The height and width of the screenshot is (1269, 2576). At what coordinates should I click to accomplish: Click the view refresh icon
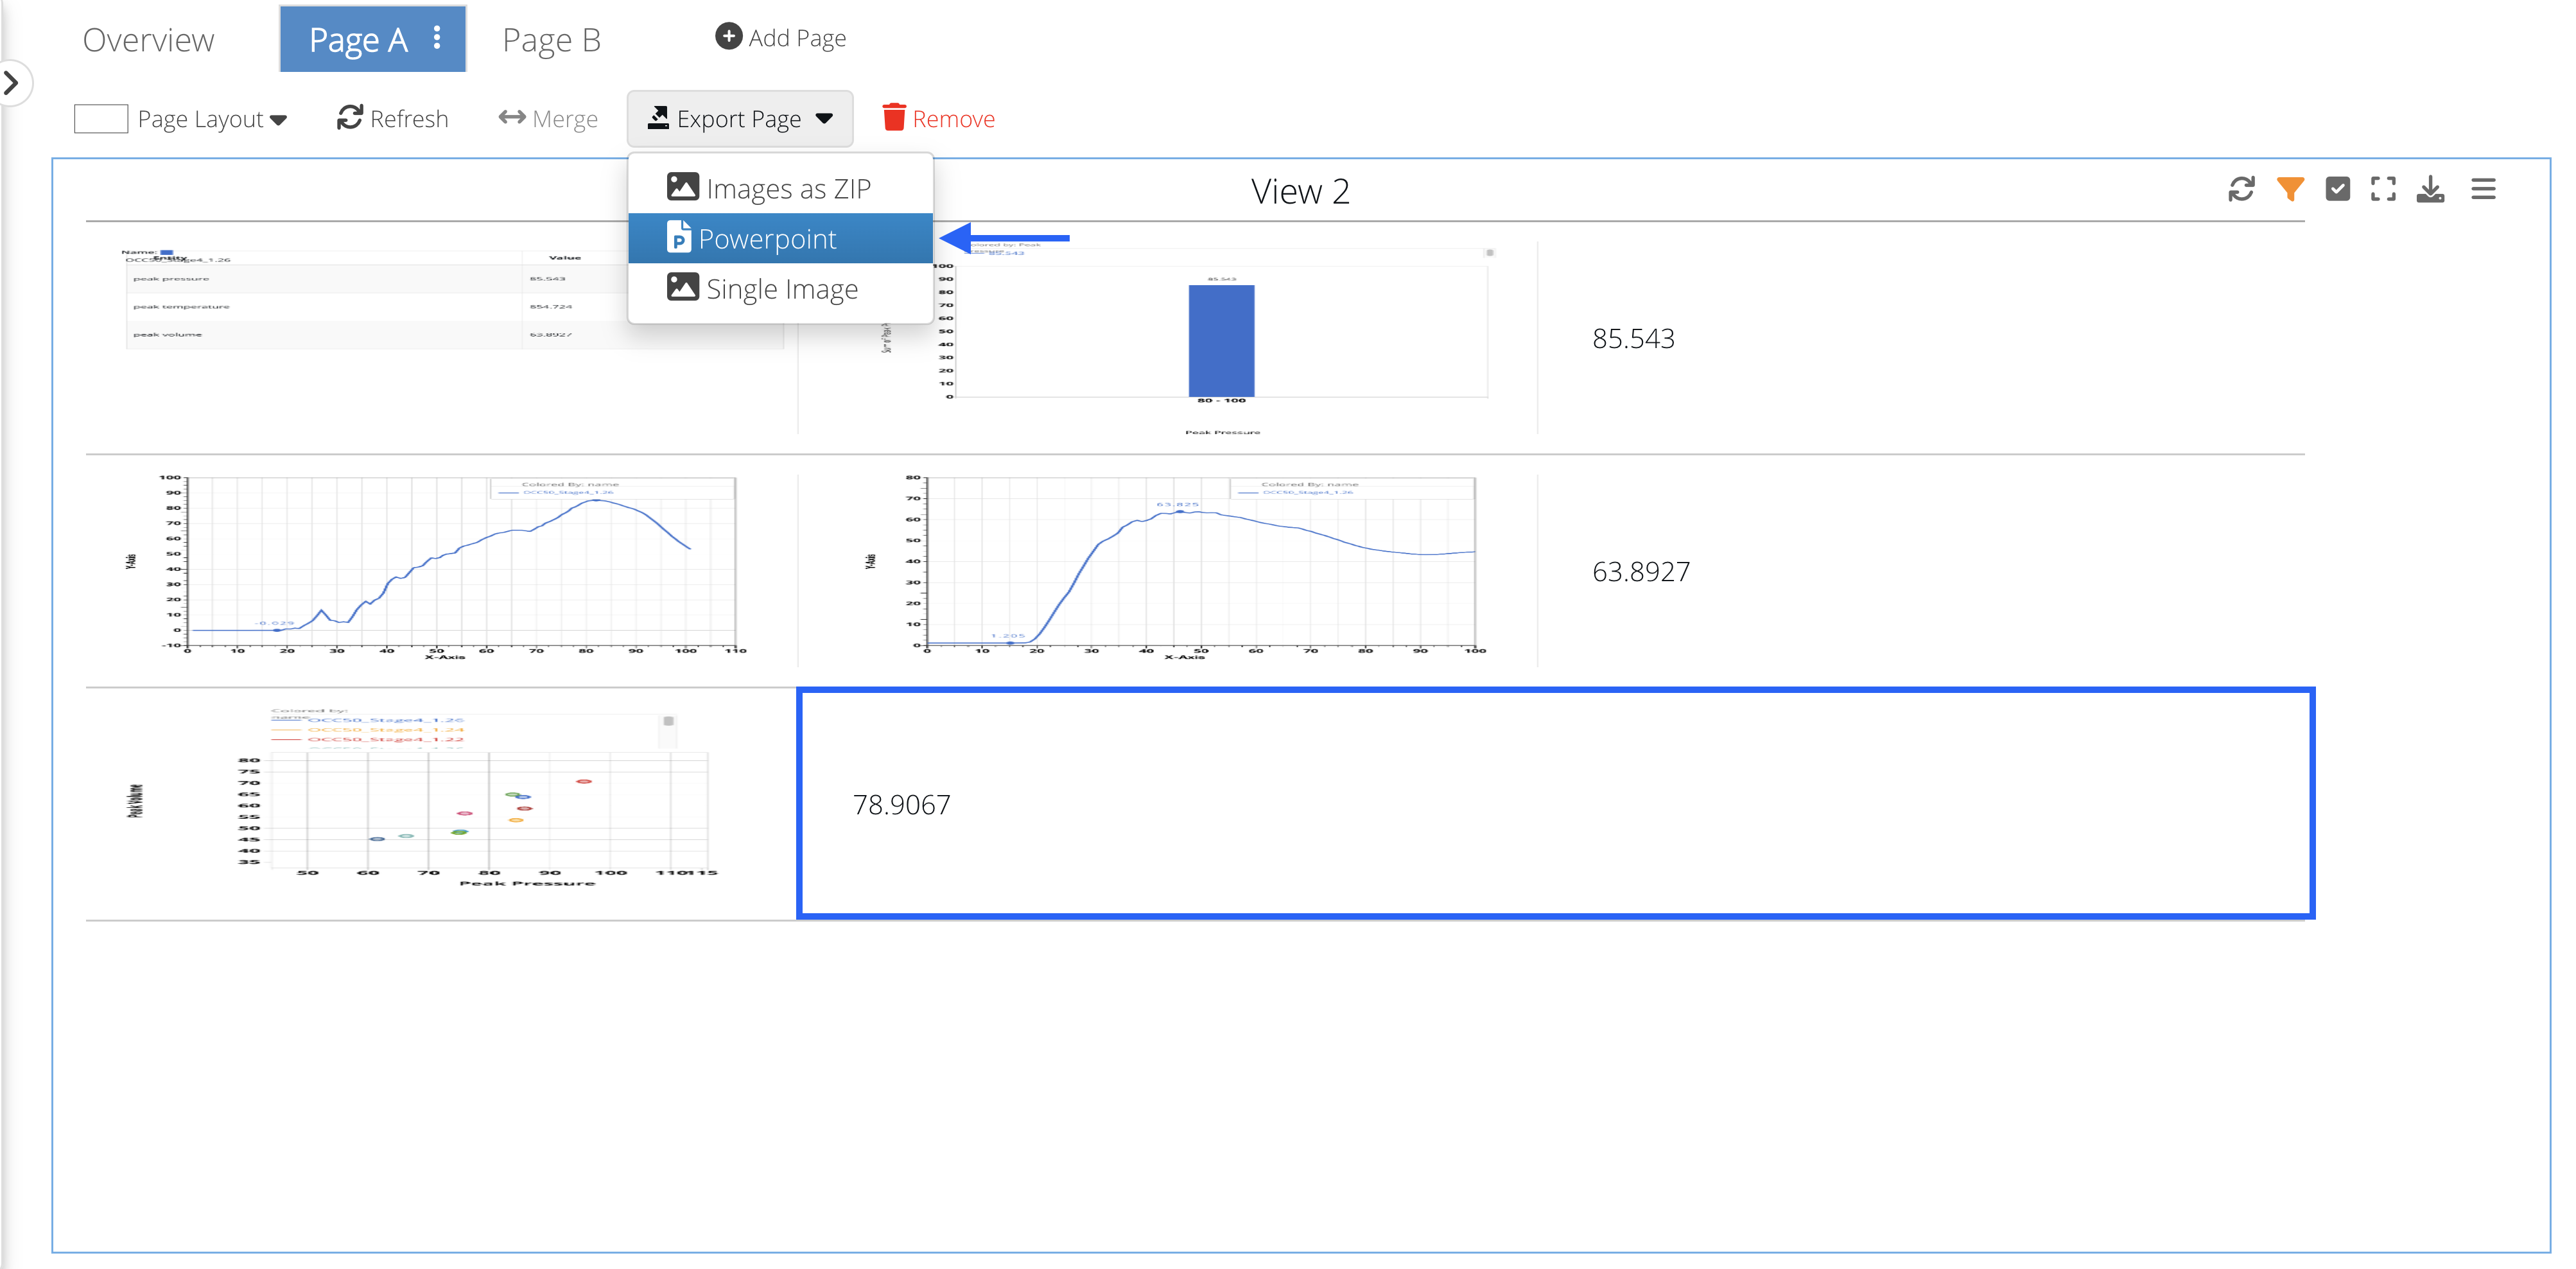(x=2242, y=189)
